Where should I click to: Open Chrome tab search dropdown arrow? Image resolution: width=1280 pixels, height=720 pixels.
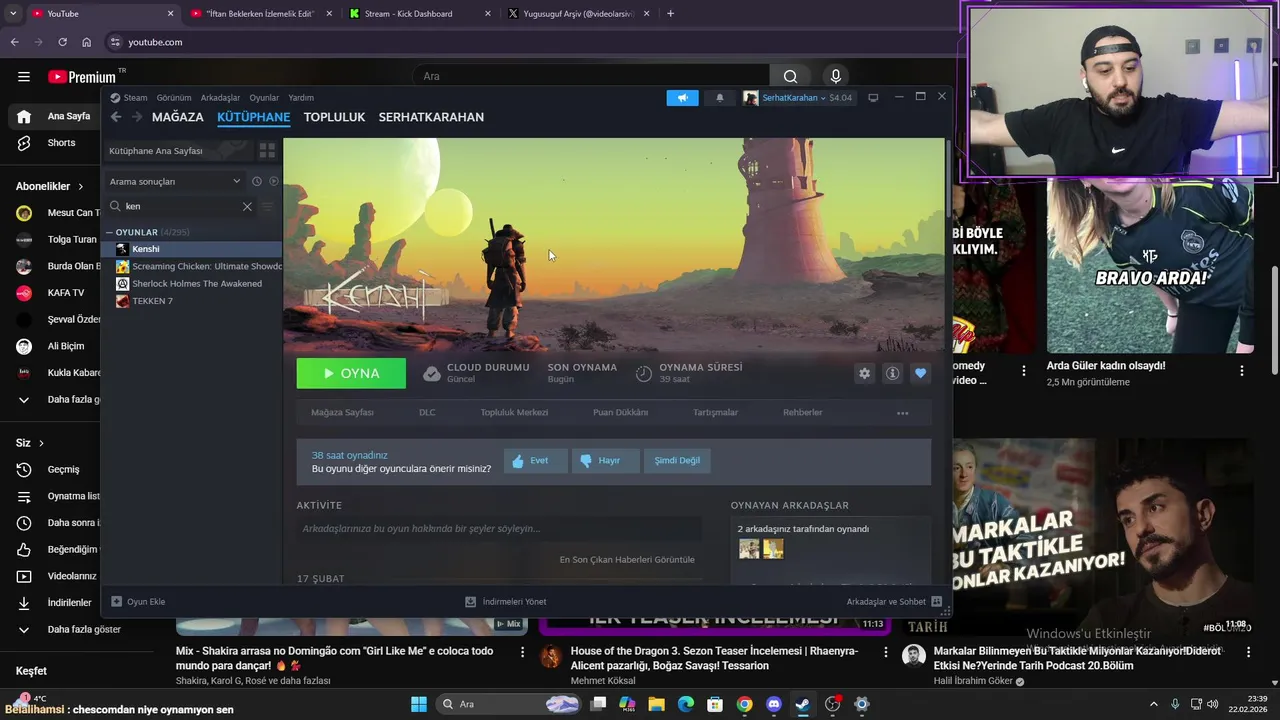tap(13, 14)
